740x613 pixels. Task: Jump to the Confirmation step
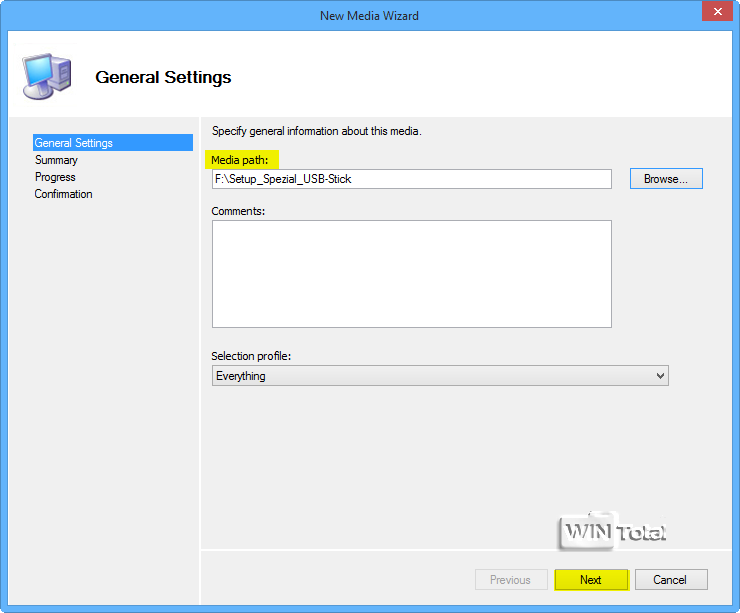tap(63, 194)
